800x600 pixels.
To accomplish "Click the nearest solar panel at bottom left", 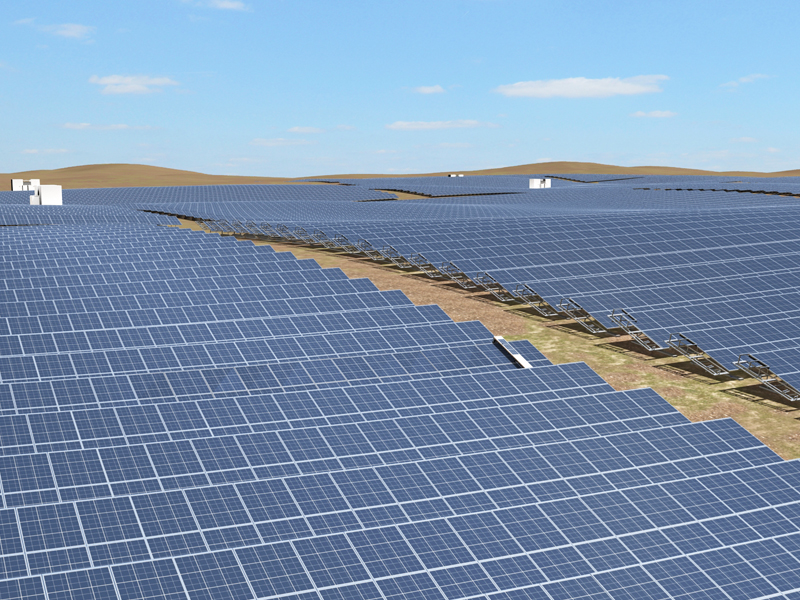I will point(60,560).
